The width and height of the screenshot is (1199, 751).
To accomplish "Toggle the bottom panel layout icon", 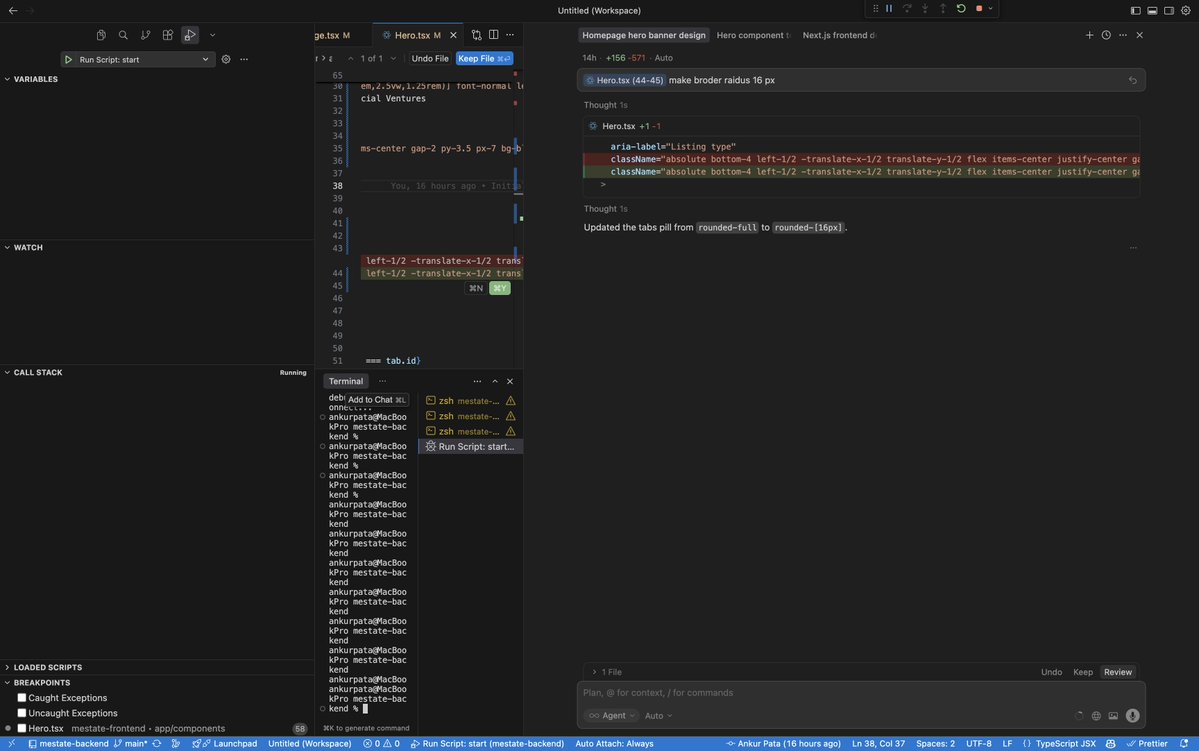I will [x=1152, y=11].
